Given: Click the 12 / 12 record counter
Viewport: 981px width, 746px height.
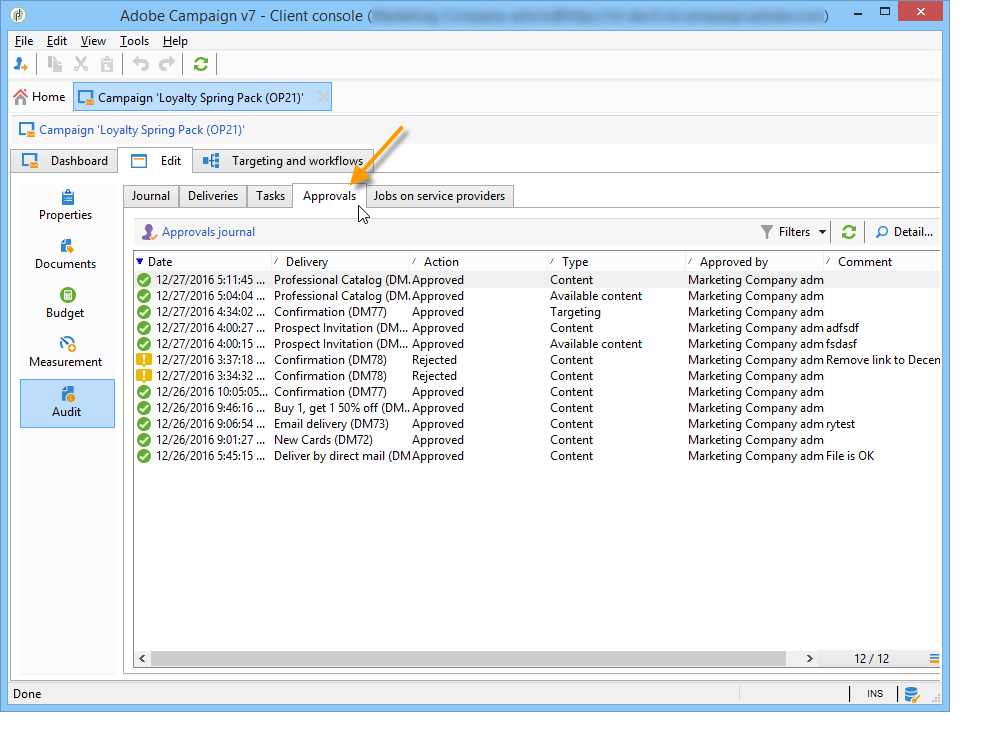Looking at the screenshot, I should (872, 658).
